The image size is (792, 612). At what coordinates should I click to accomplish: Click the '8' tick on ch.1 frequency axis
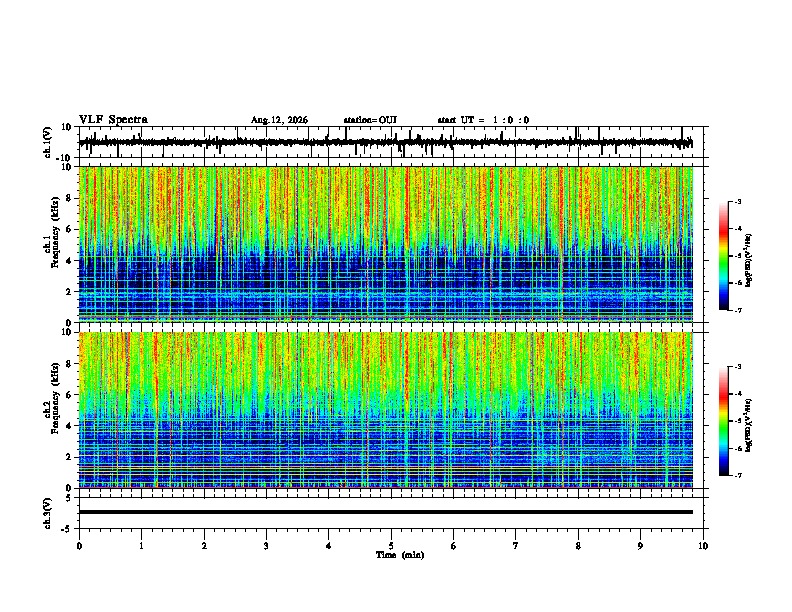[x=69, y=198]
